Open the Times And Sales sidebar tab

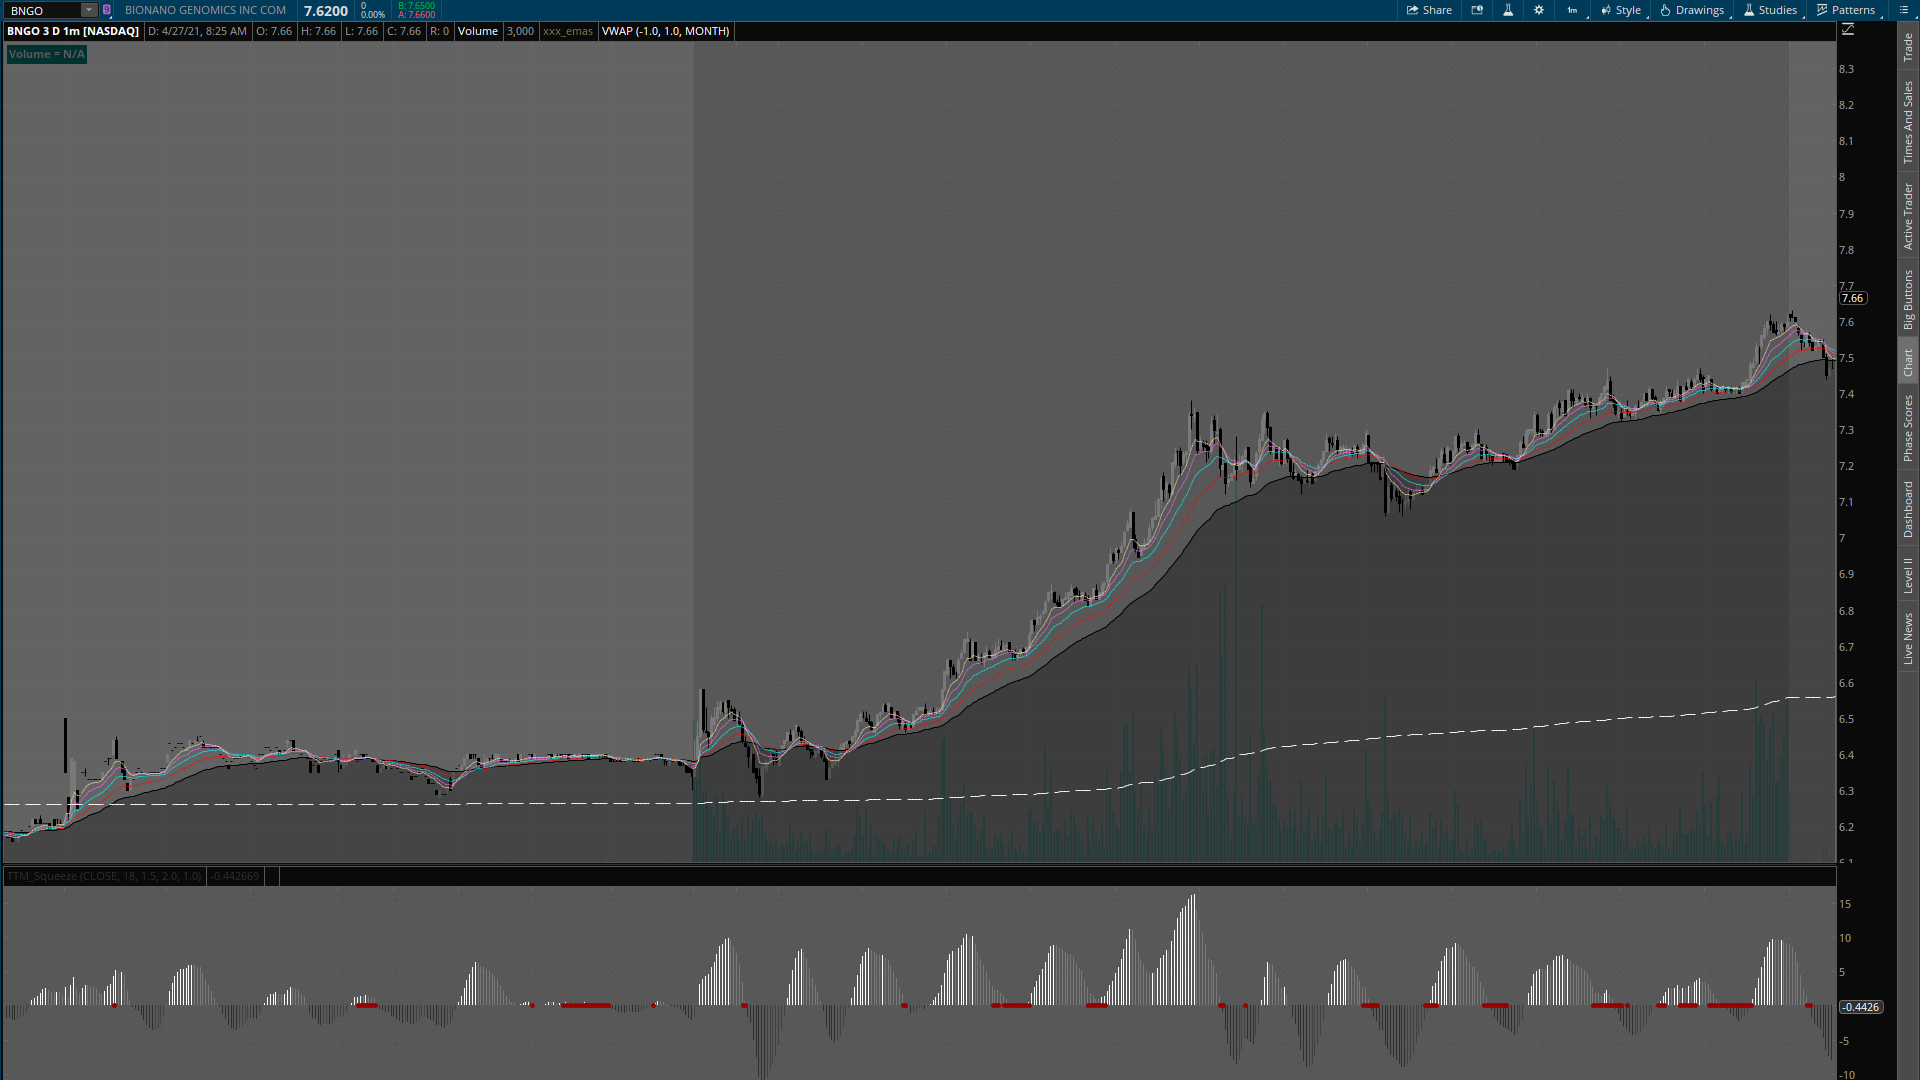tap(1908, 122)
